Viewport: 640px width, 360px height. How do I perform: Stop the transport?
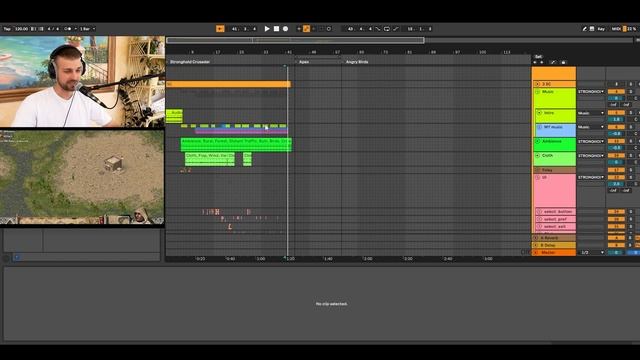(x=276, y=29)
